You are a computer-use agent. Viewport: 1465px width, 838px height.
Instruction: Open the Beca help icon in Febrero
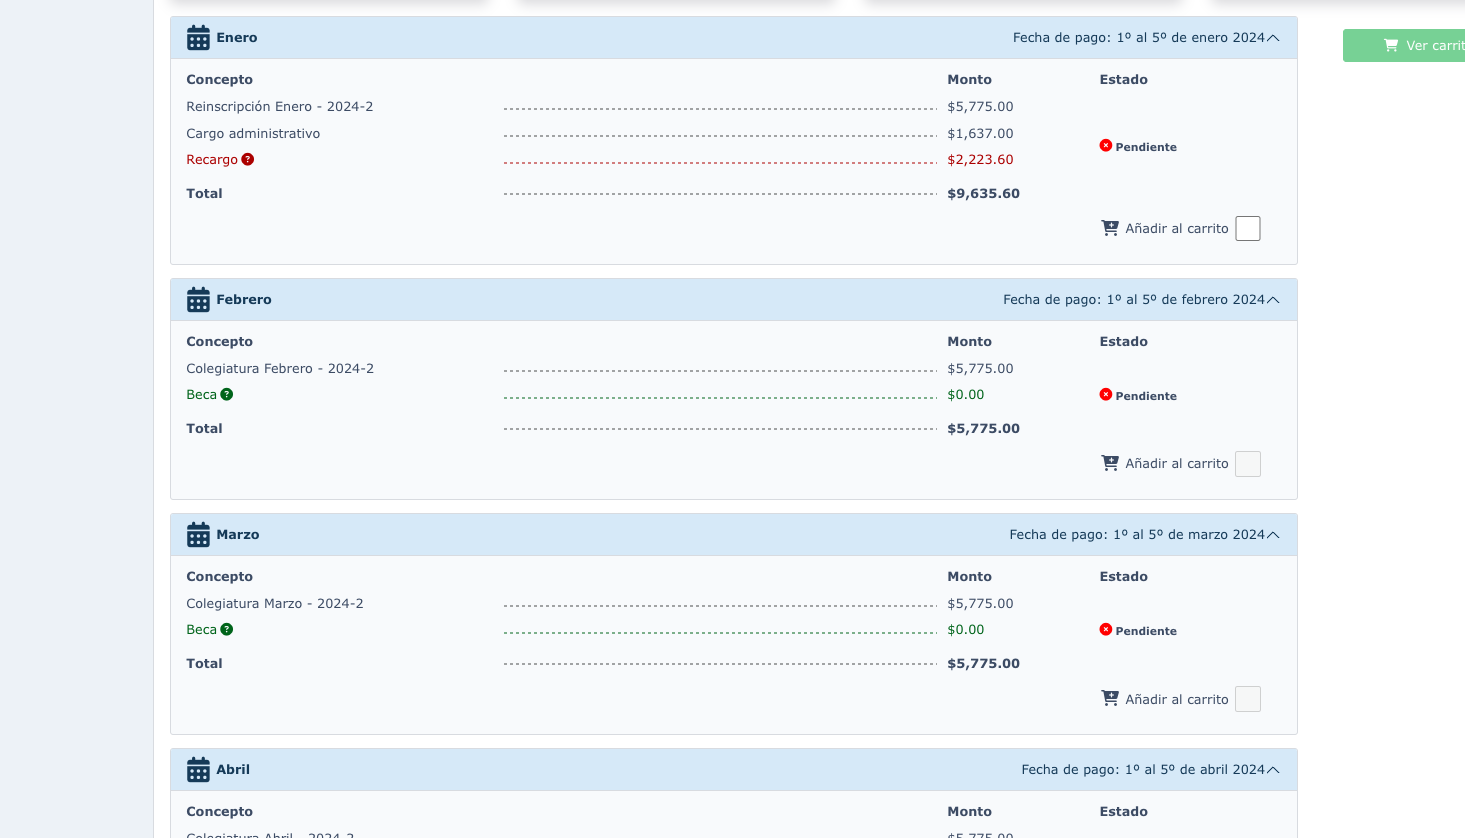(227, 394)
